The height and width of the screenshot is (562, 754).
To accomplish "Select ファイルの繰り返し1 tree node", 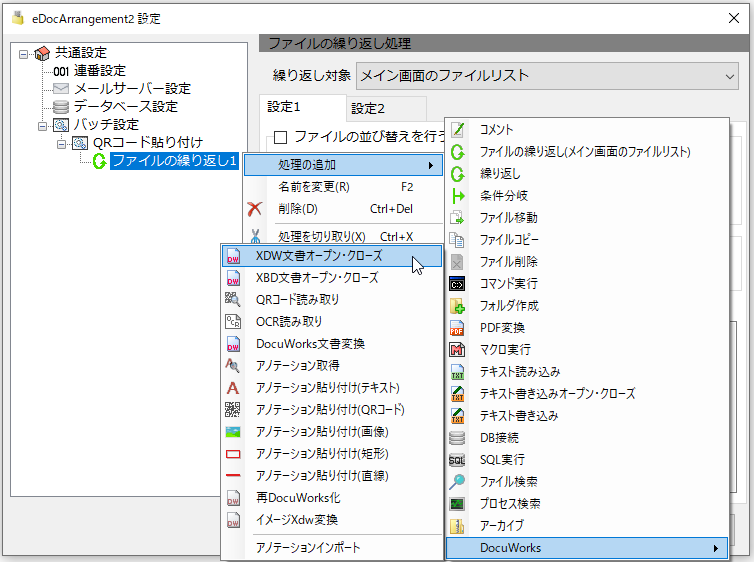I will coord(174,161).
